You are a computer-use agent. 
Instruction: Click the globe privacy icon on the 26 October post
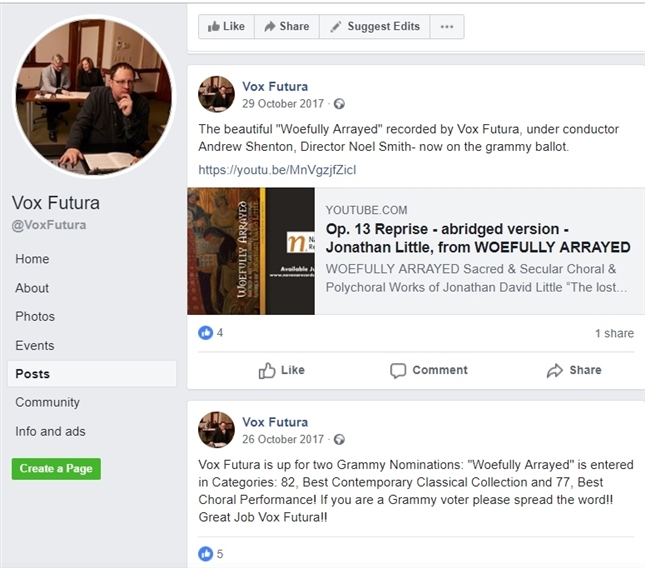339,439
